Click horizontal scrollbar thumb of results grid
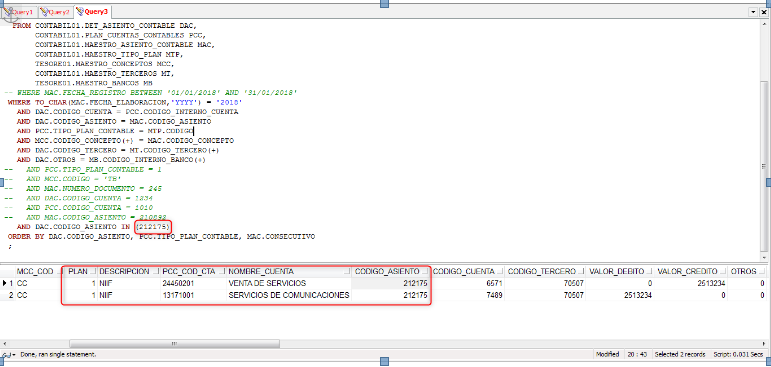 point(174,343)
